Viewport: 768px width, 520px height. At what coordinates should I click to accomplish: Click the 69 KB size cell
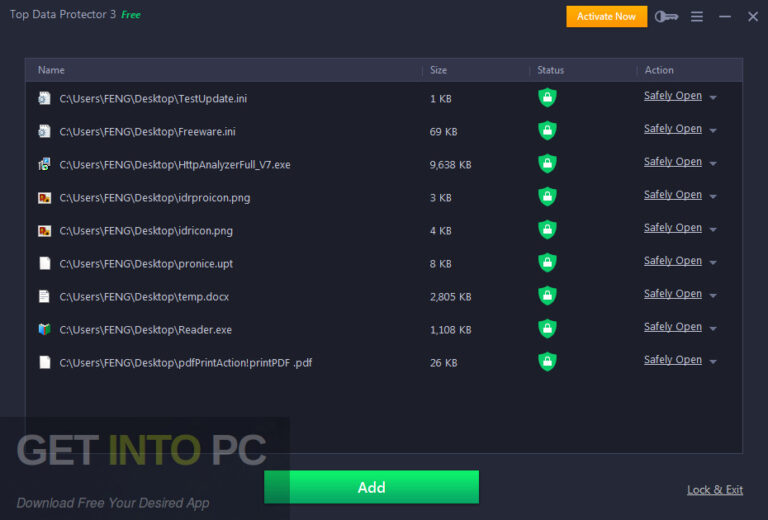coord(443,132)
